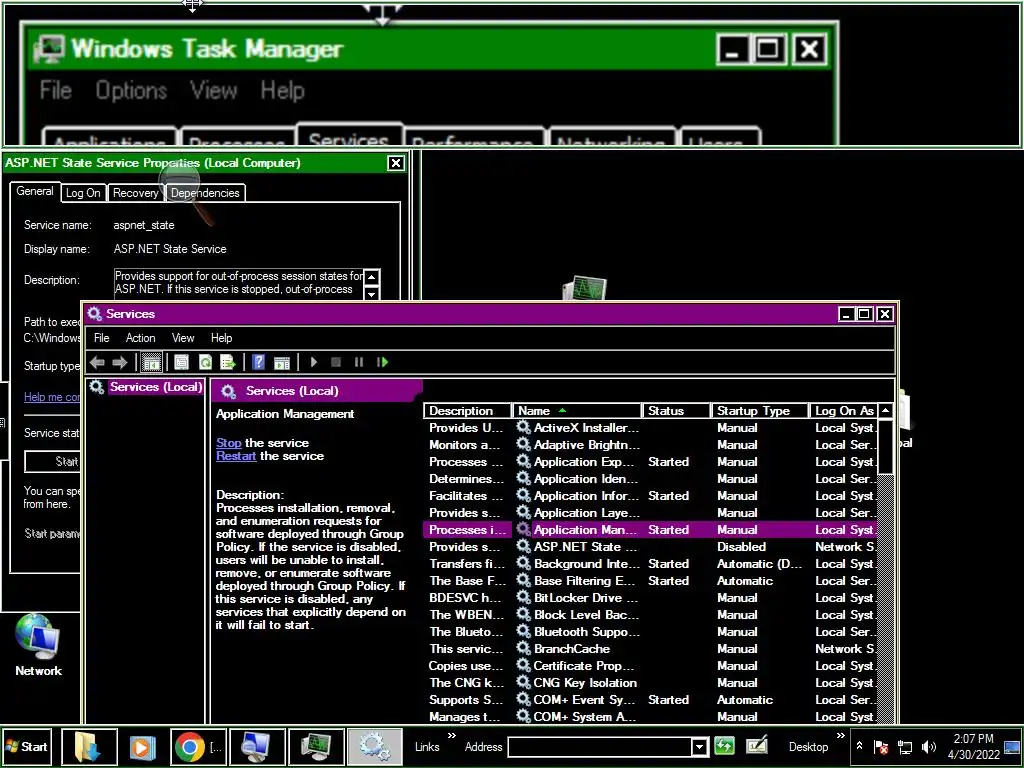The image size is (1024, 768).
Task: Select the BitLocker Drive service row
Action: point(650,598)
